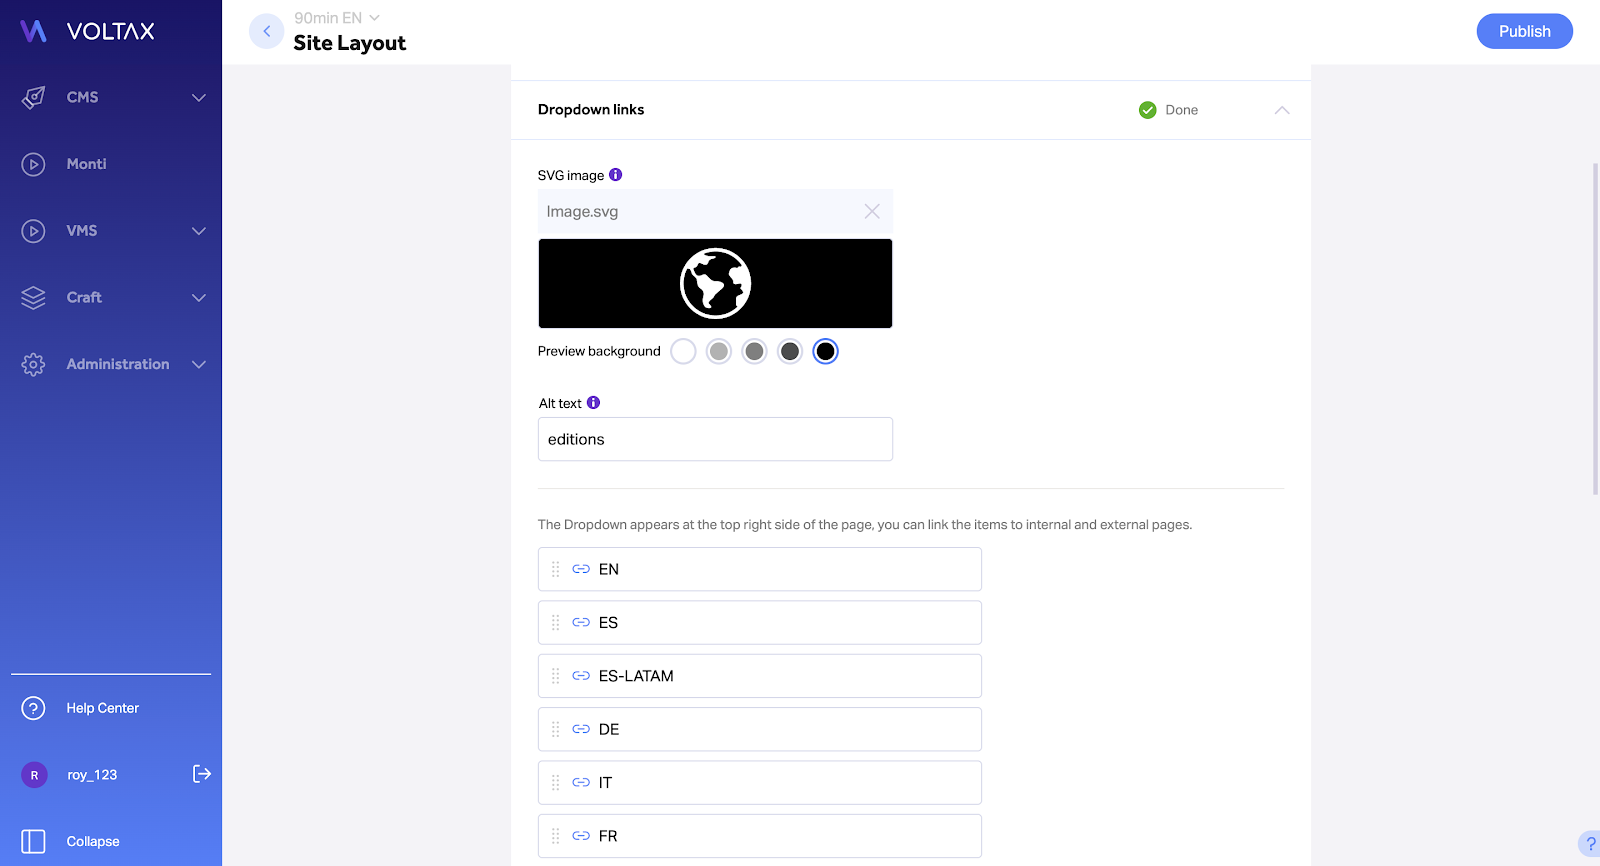Collapse the Dropdown links section

(x=1282, y=110)
